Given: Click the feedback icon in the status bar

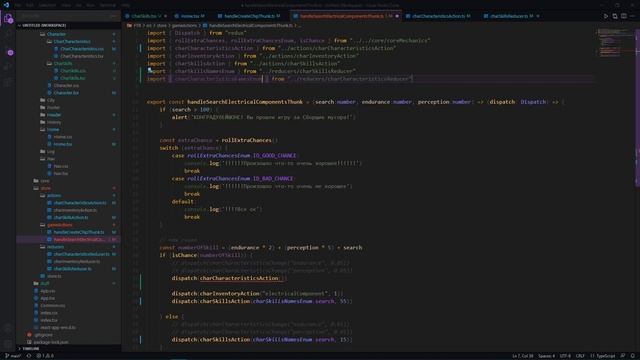Looking at the screenshot, I should (x=623, y=356).
